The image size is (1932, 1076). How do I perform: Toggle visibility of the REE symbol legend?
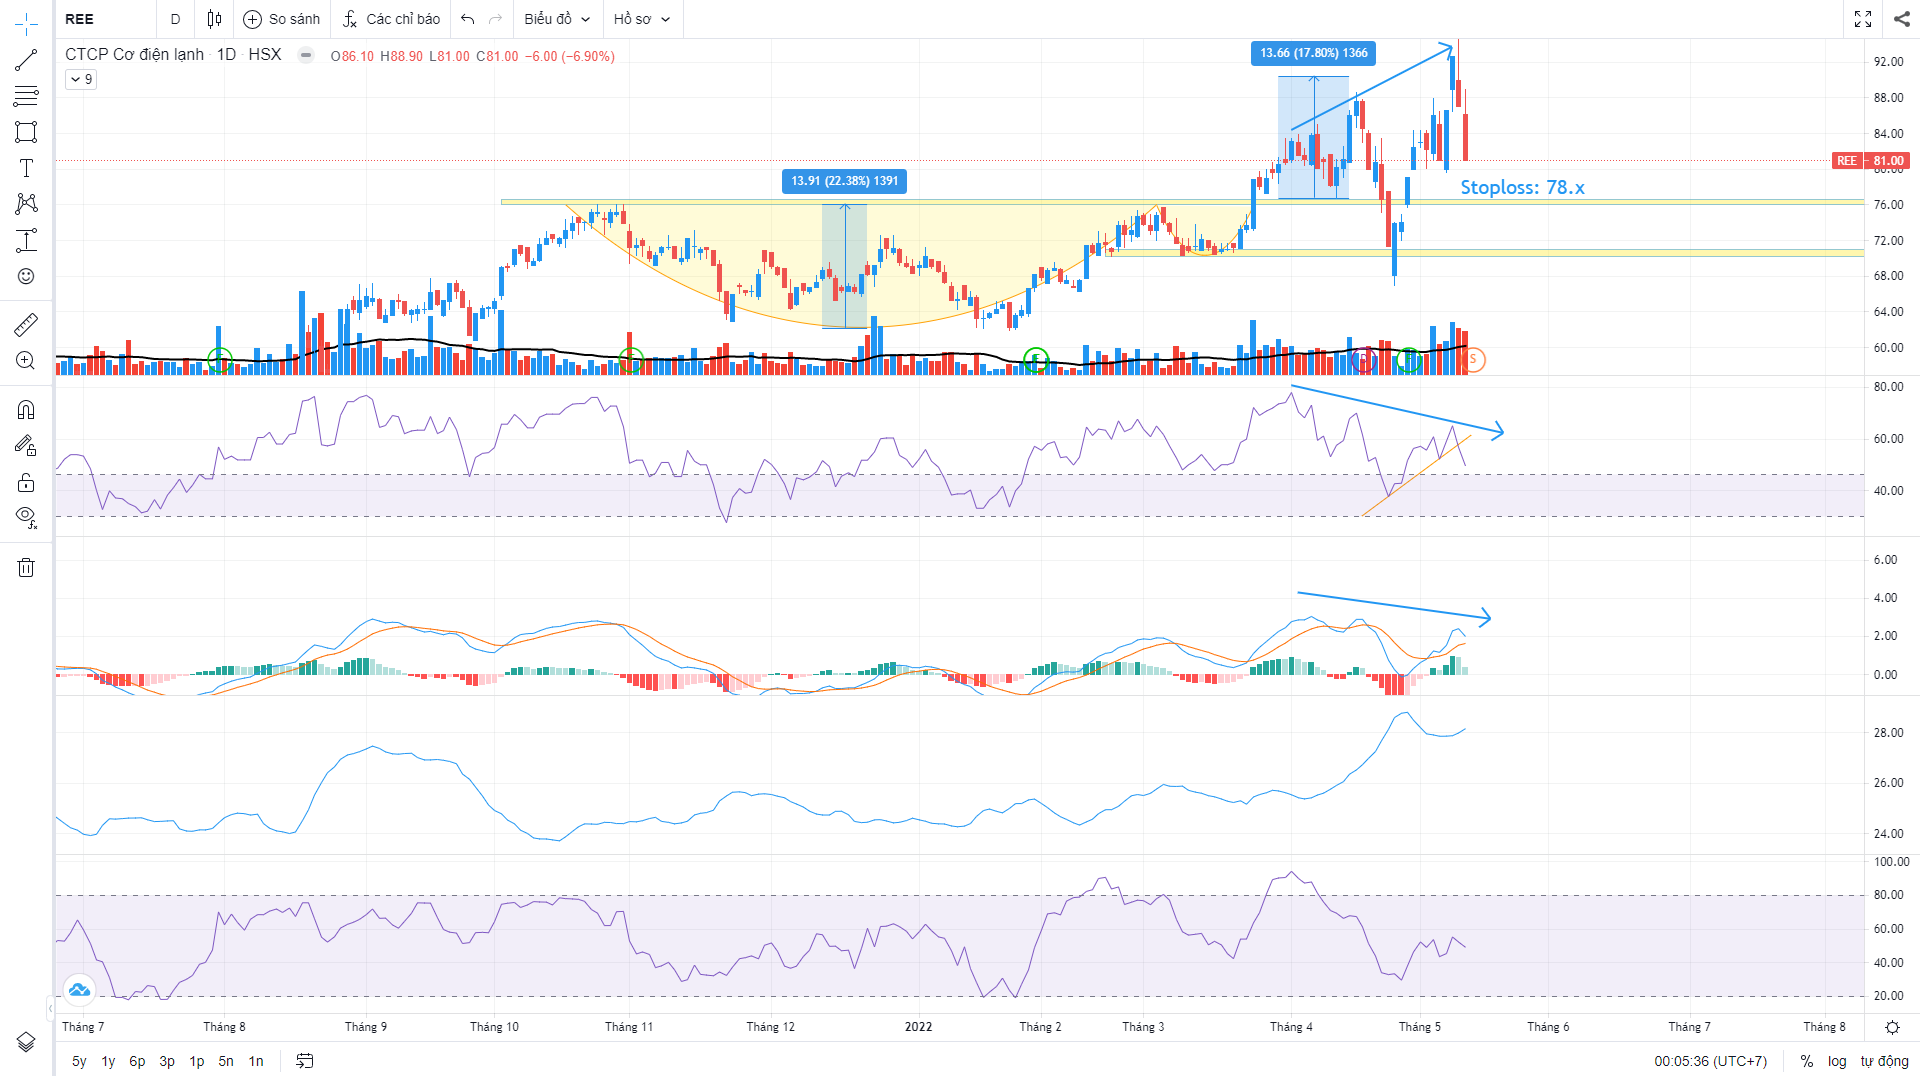pyautogui.click(x=307, y=55)
